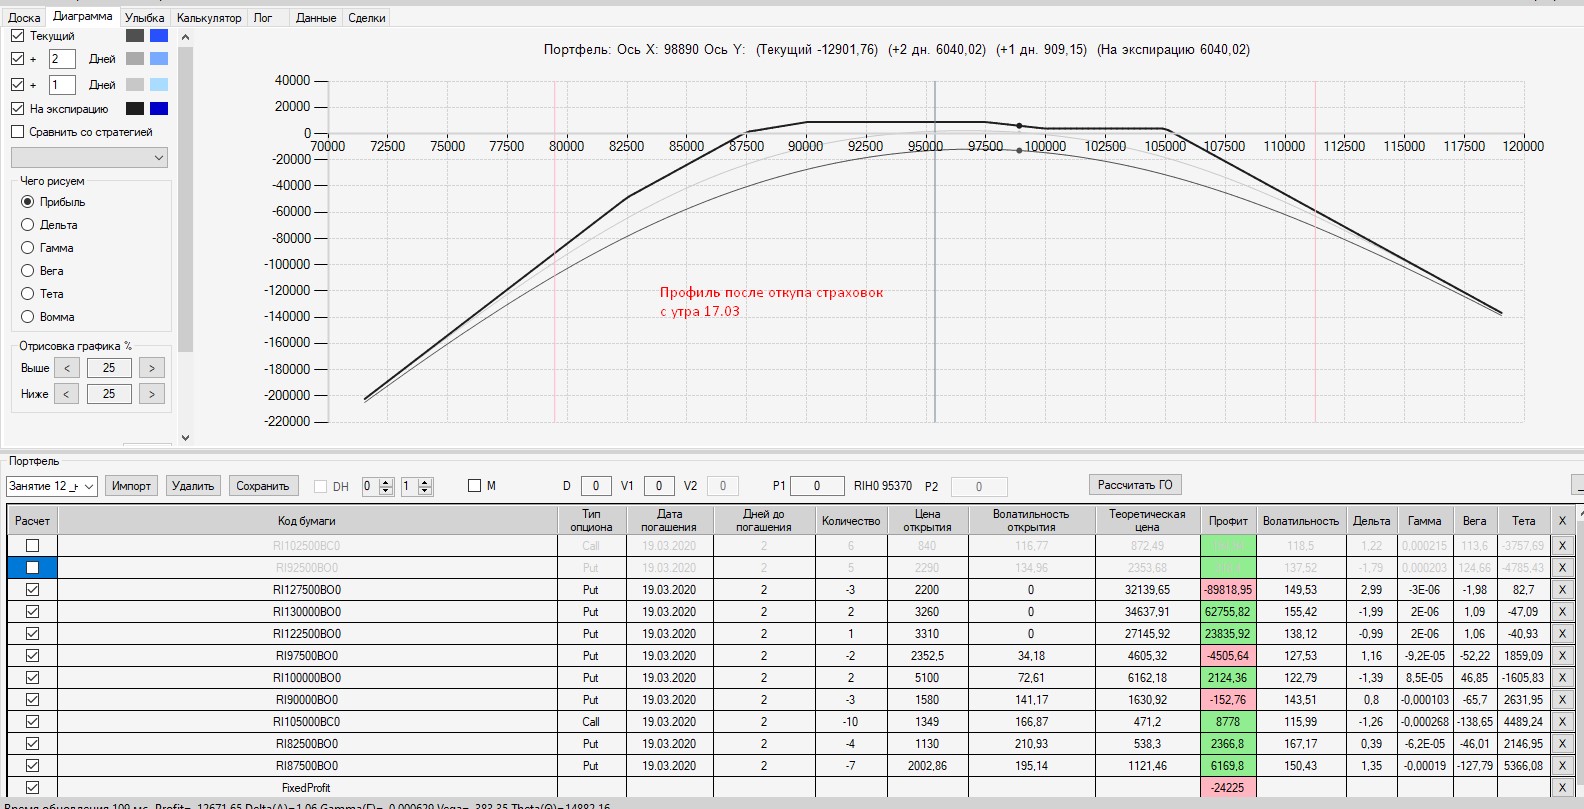Focus the P1 input field

click(817, 486)
